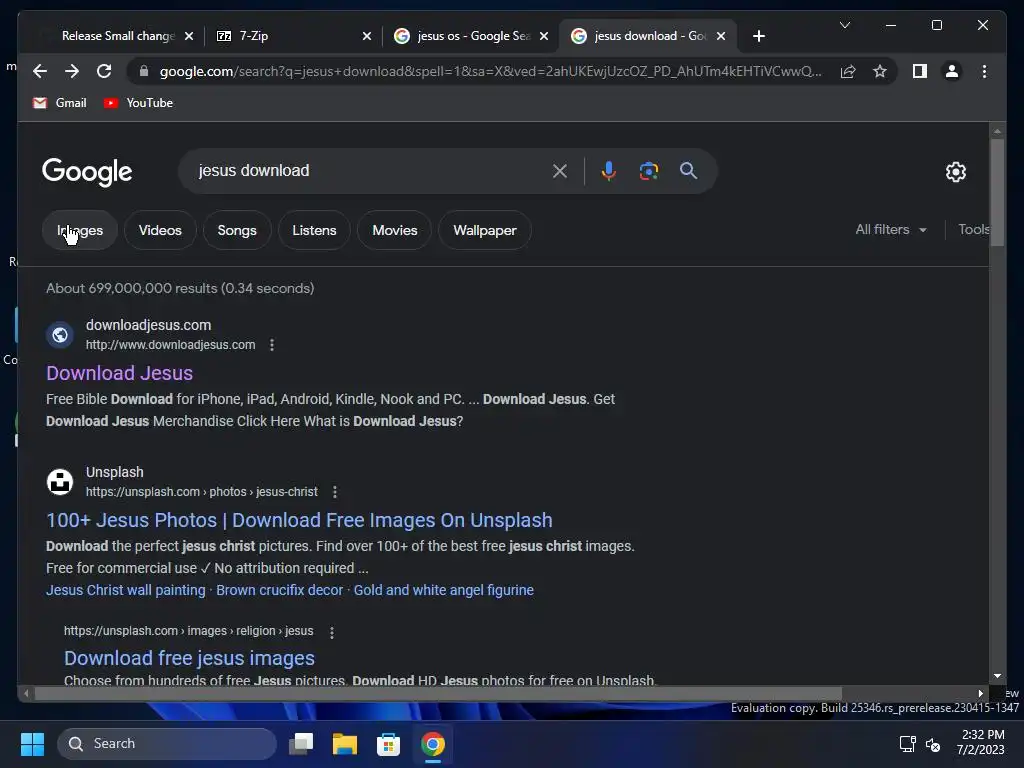This screenshot has height=768, width=1024.
Task: Open Gmail bookmark
Action: (60, 103)
